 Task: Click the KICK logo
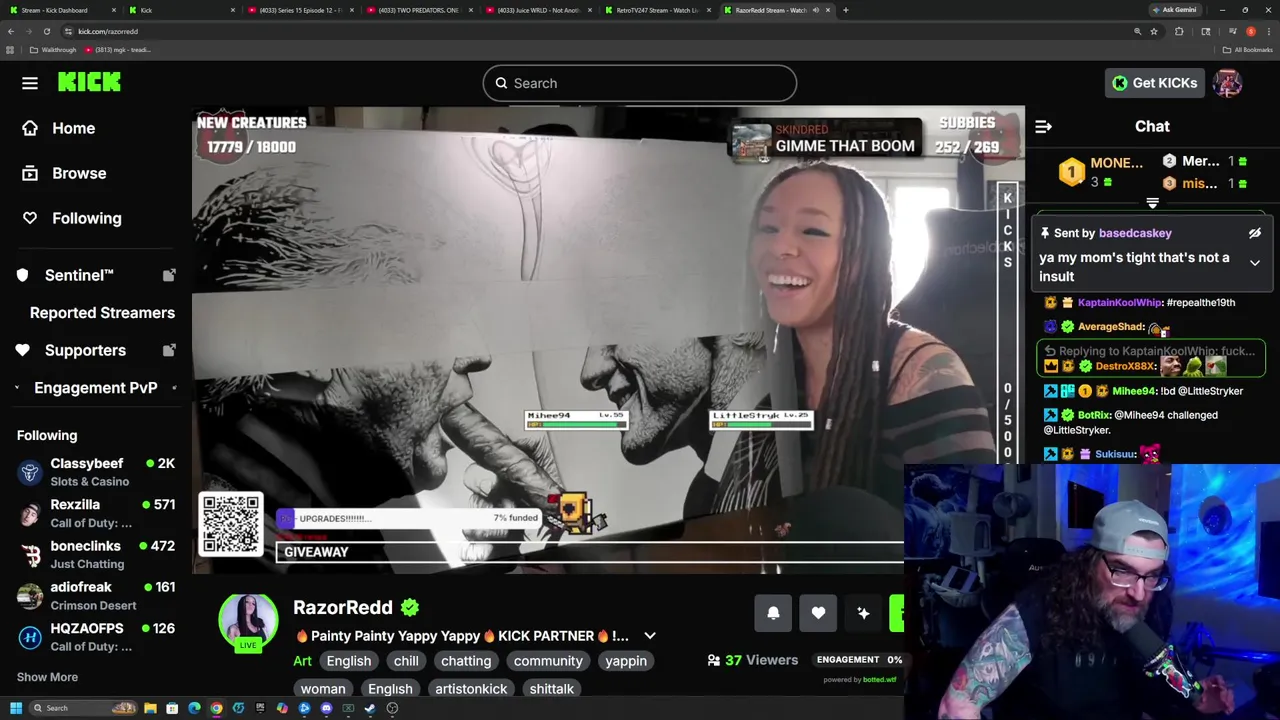(x=89, y=82)
